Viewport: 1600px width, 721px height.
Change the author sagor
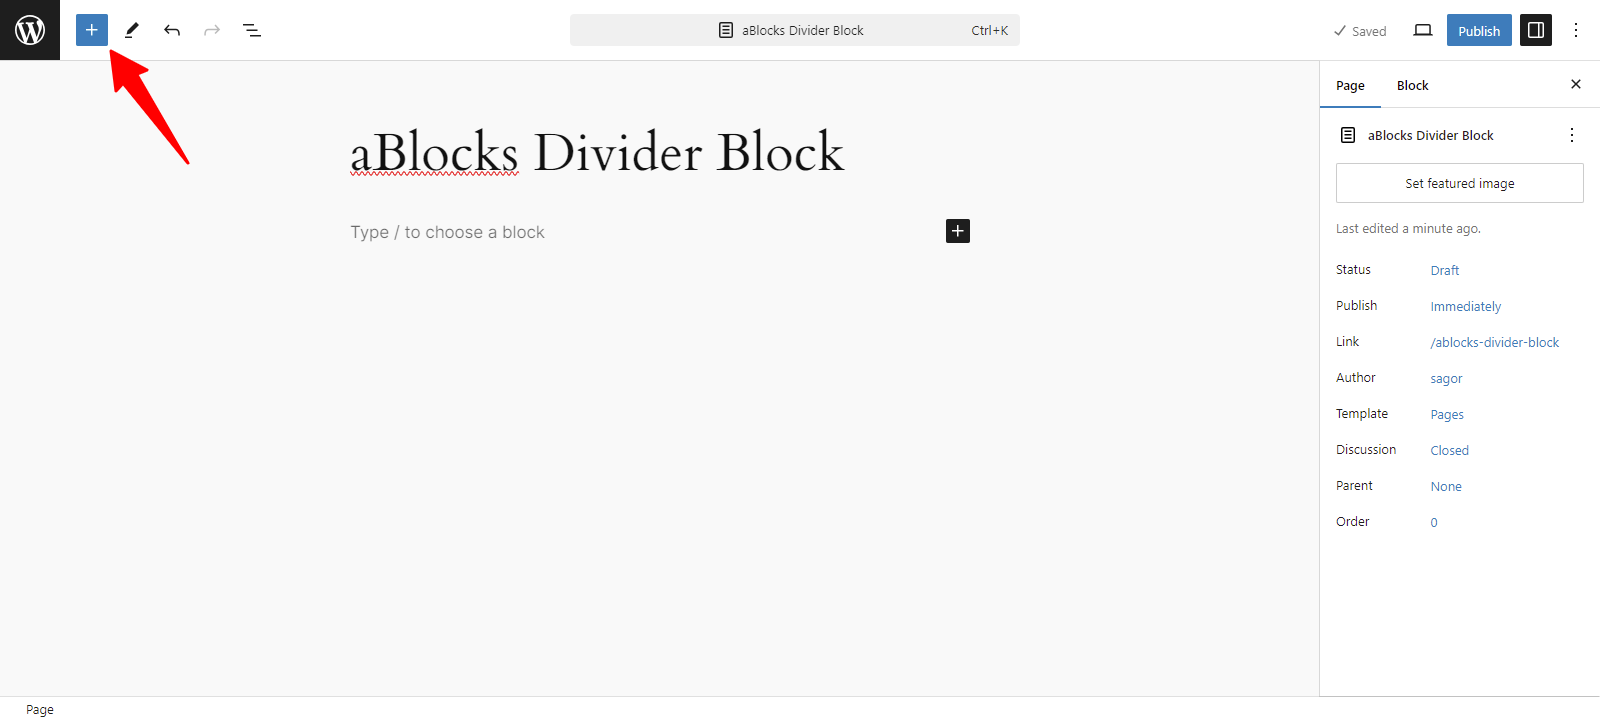click(x=1446, y=378)
